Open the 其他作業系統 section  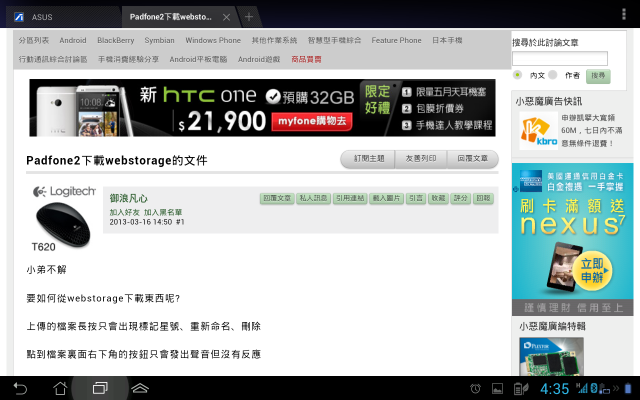[x=274, y=40]
